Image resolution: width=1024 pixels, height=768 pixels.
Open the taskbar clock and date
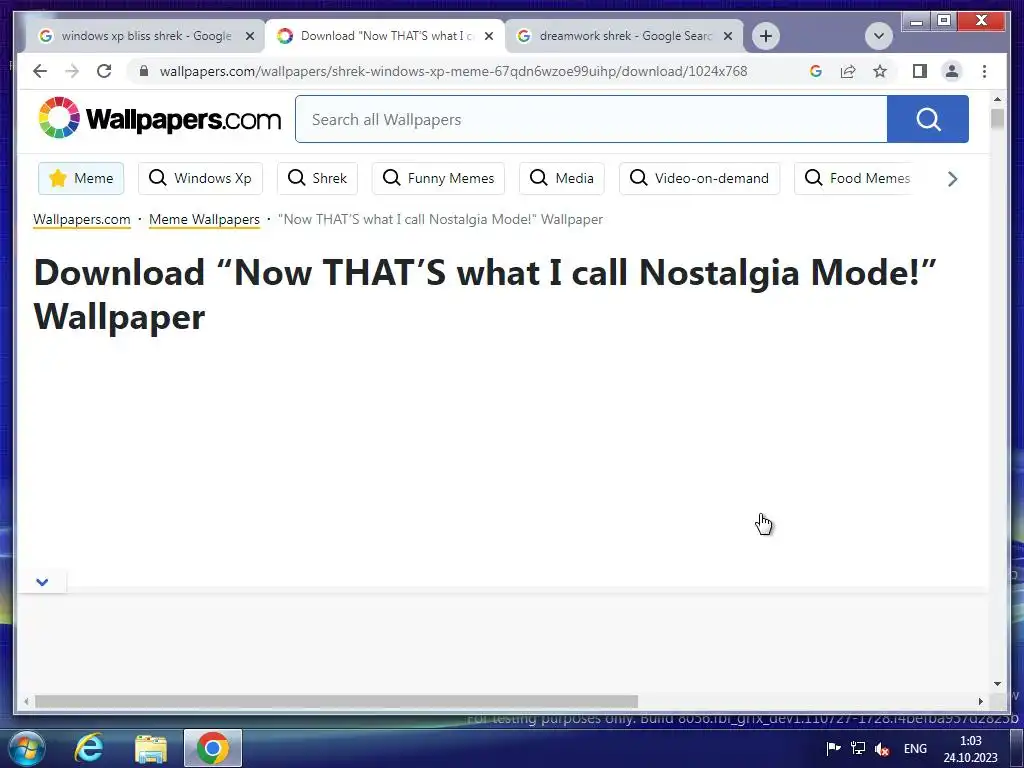[970, 749]
